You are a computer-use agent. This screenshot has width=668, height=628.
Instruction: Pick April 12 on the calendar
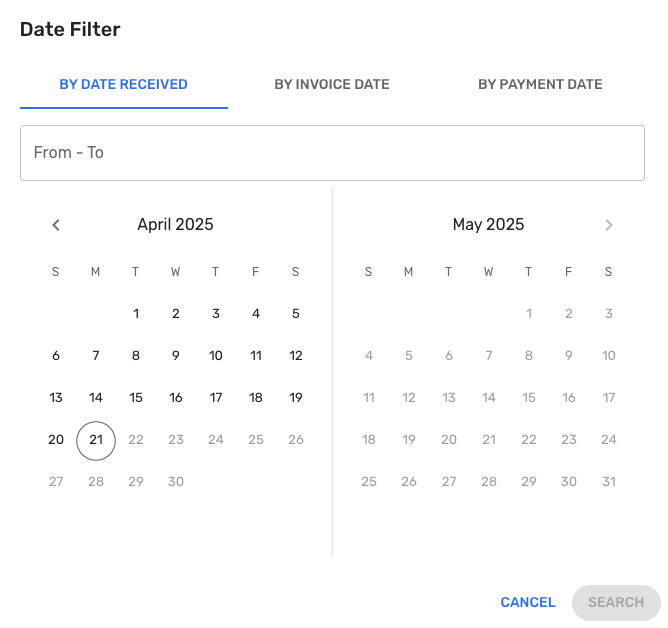tap(296, 356)
